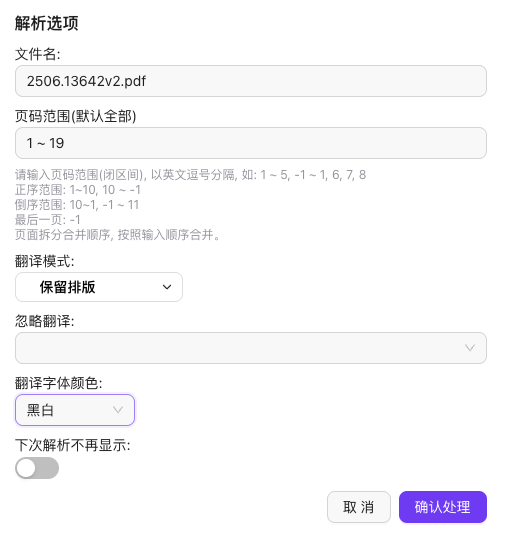Toggle the 下次解析不再显示 switch
The width and height of the screenshot is (506, 539).
point(37,468)
